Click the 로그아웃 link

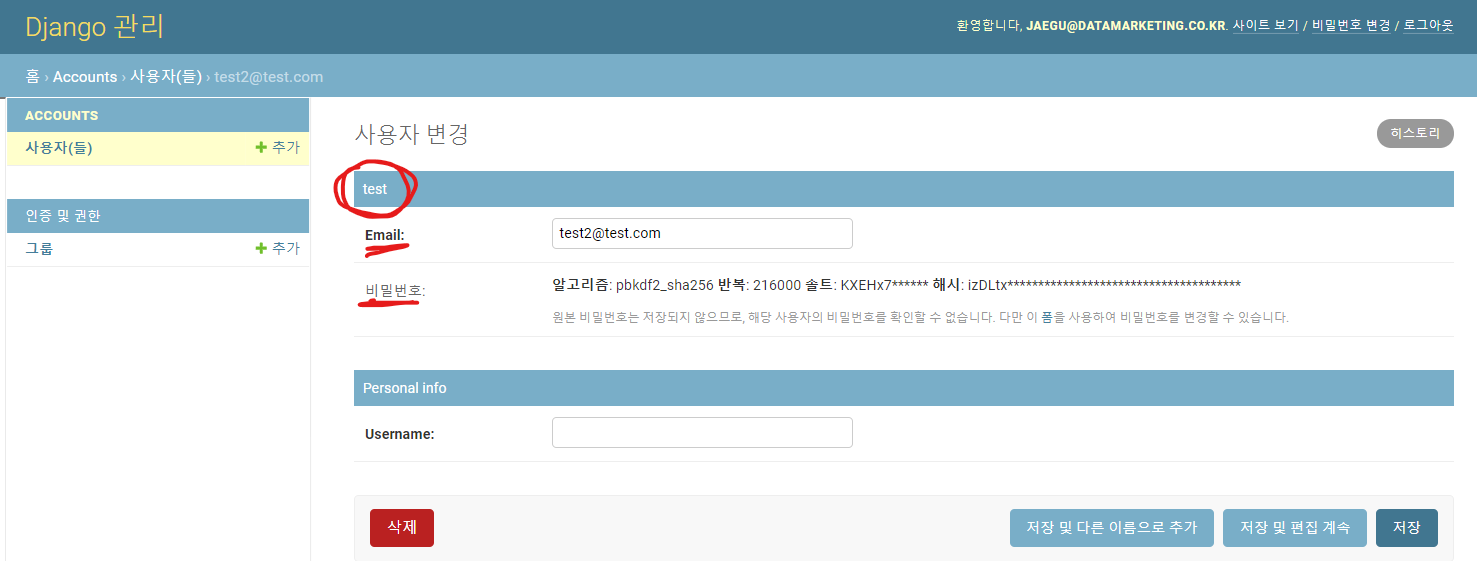tap(1429, 25)
